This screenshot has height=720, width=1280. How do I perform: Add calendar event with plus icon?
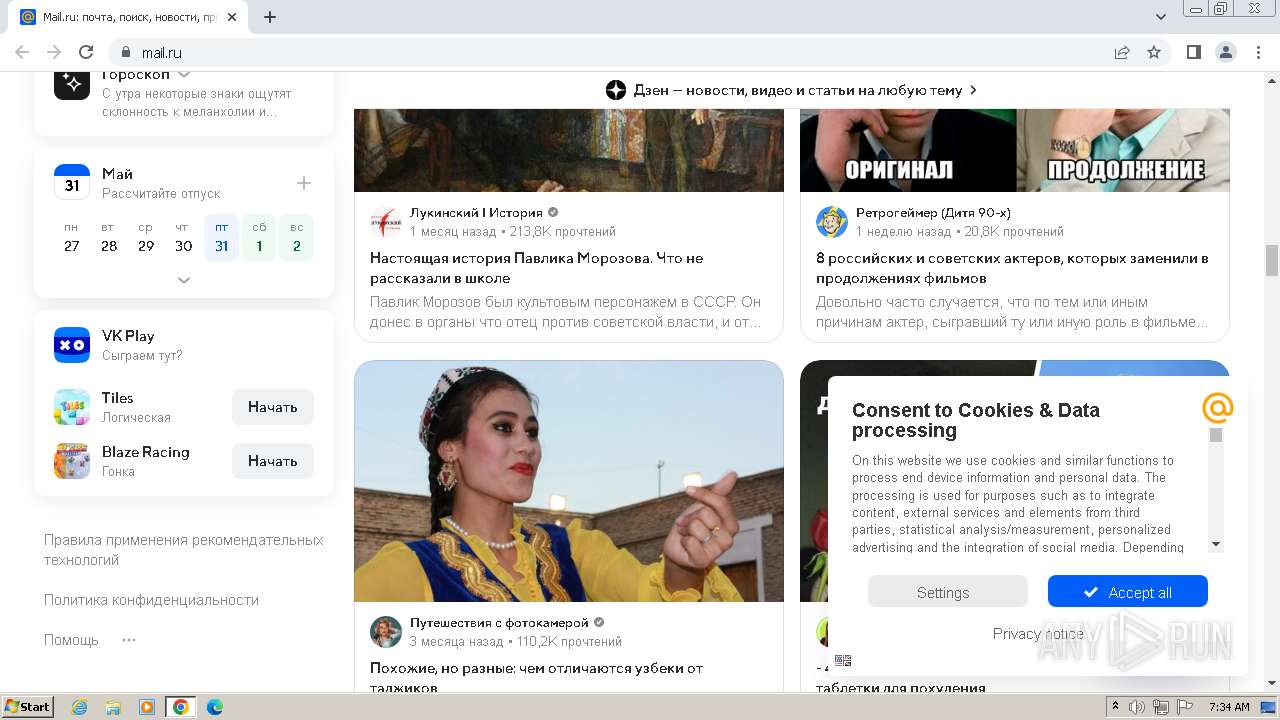click(x=304, y=183)
